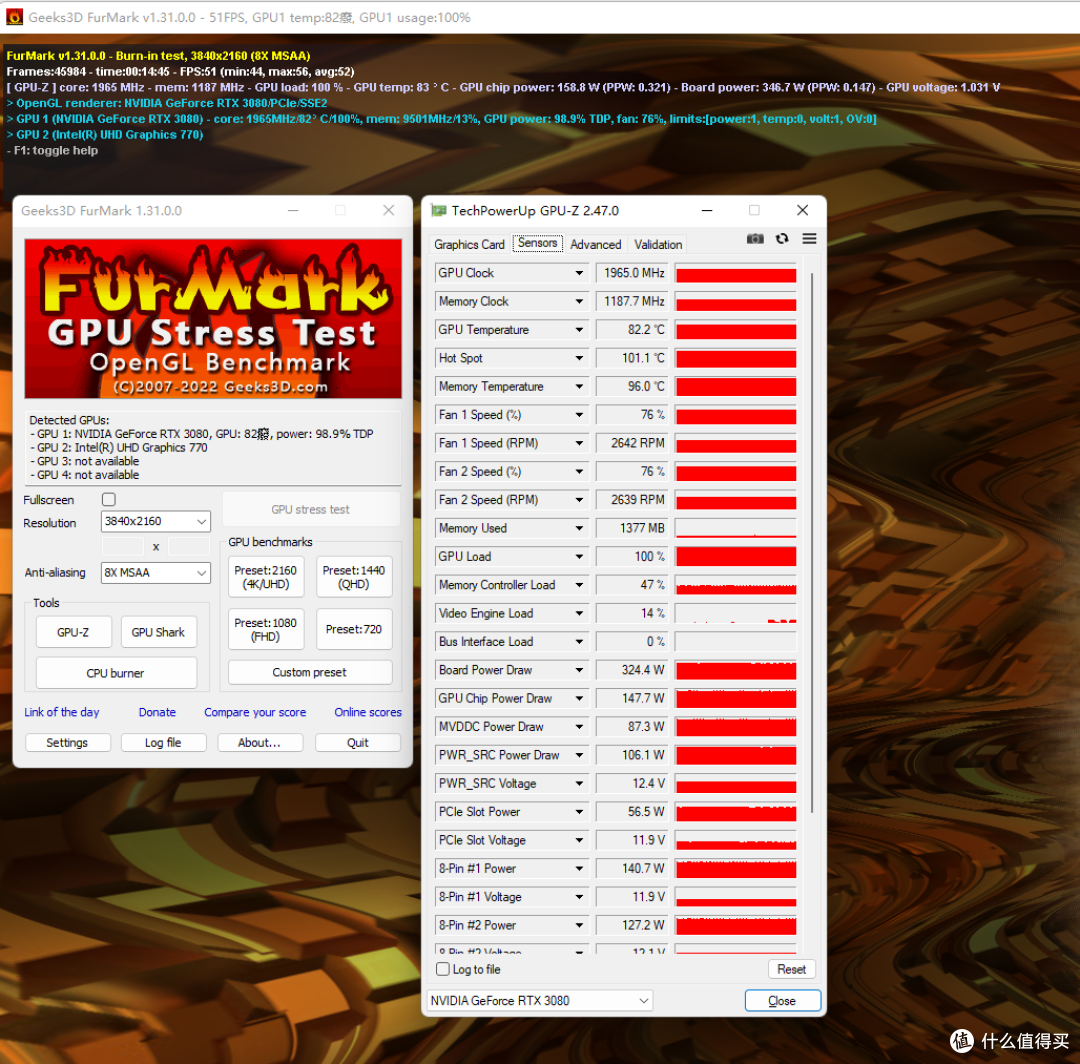Click the 8-Pin #1 Power value 140.7 W
The image size is (1080, 1064).
click(631, 868)
